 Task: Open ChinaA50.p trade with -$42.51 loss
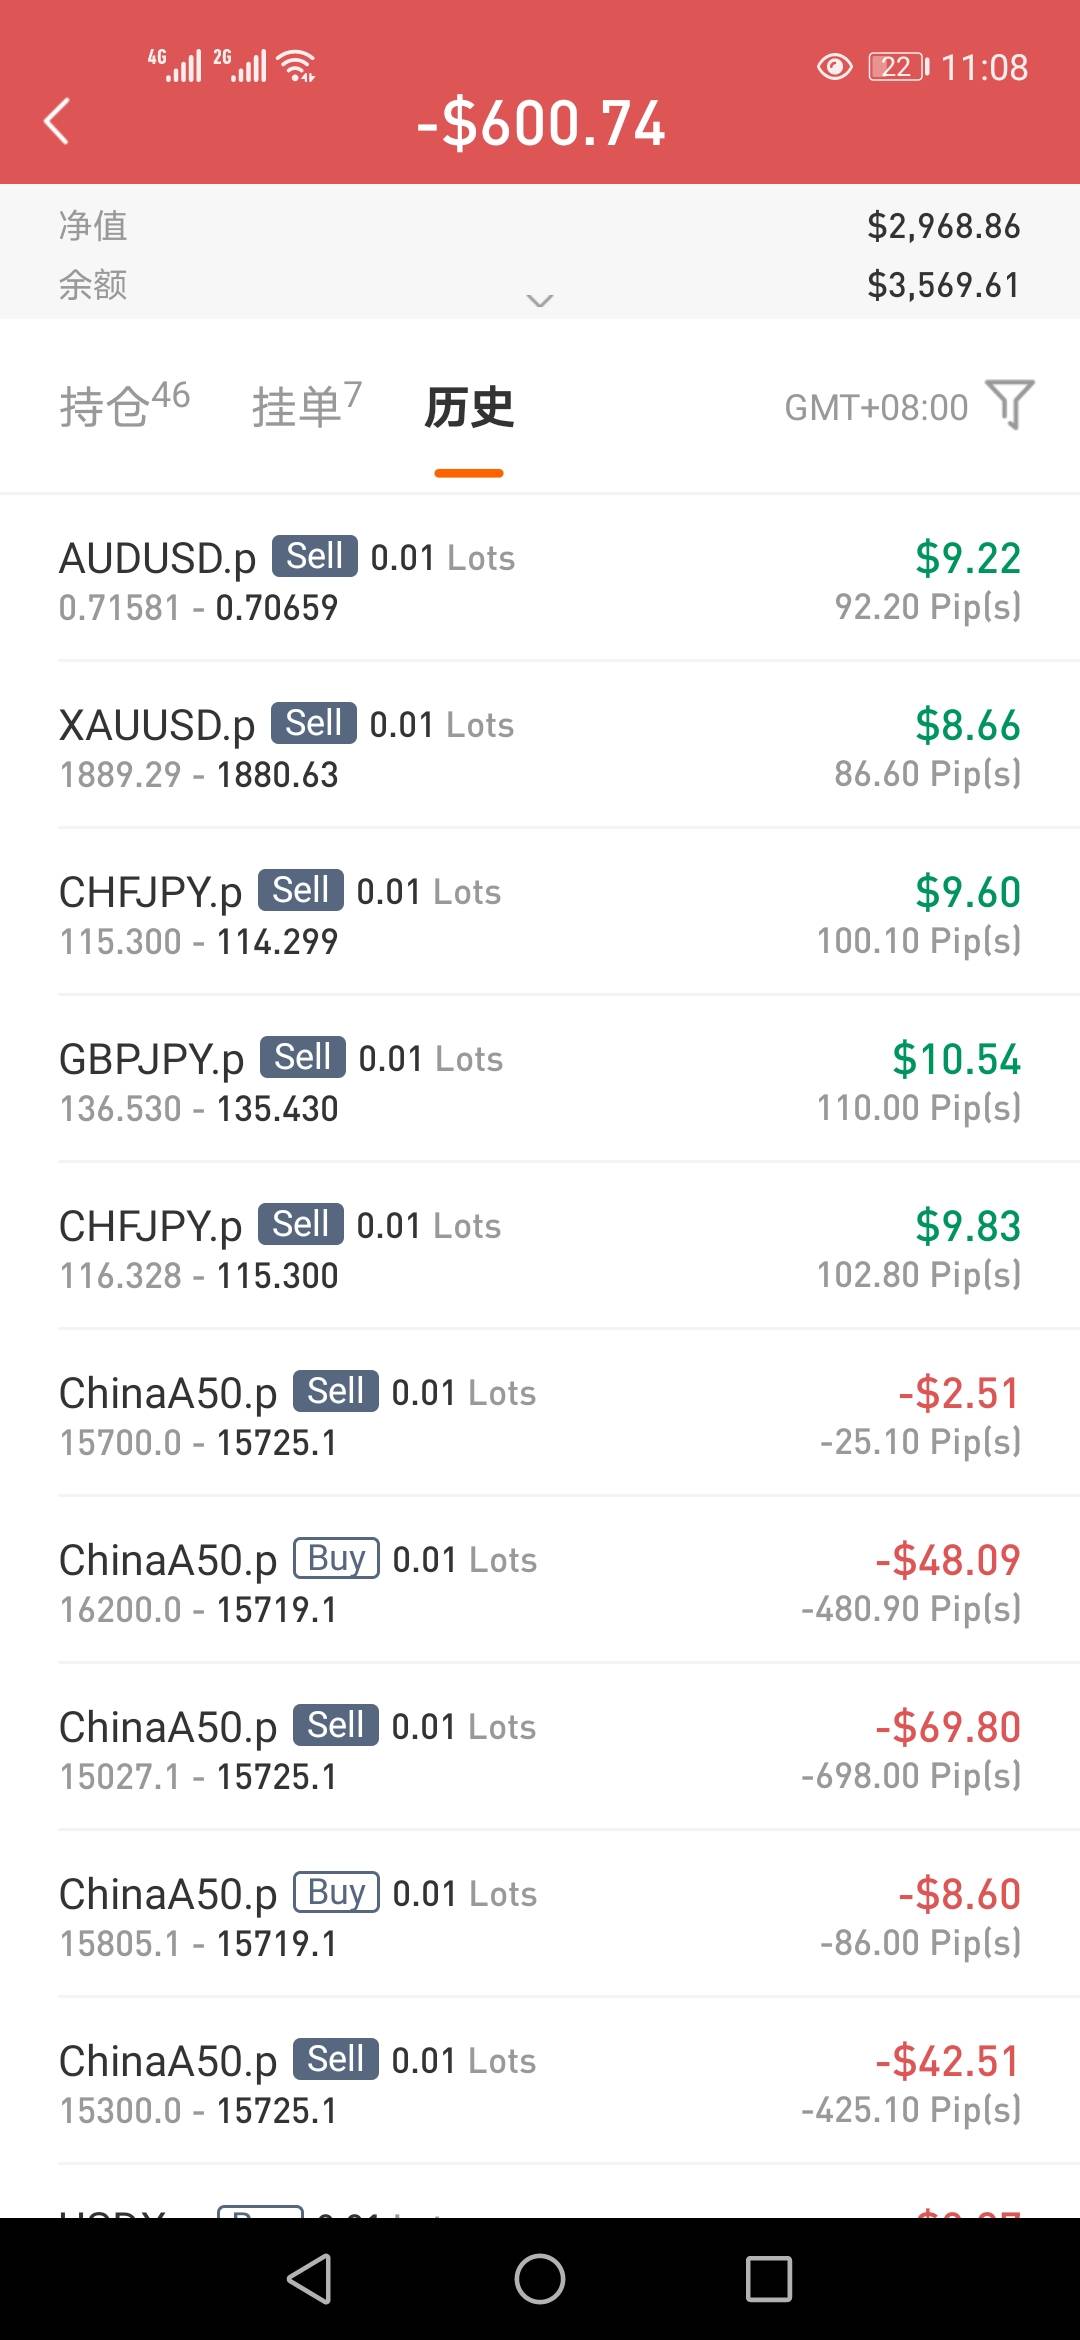click(x=540, y=2083)
